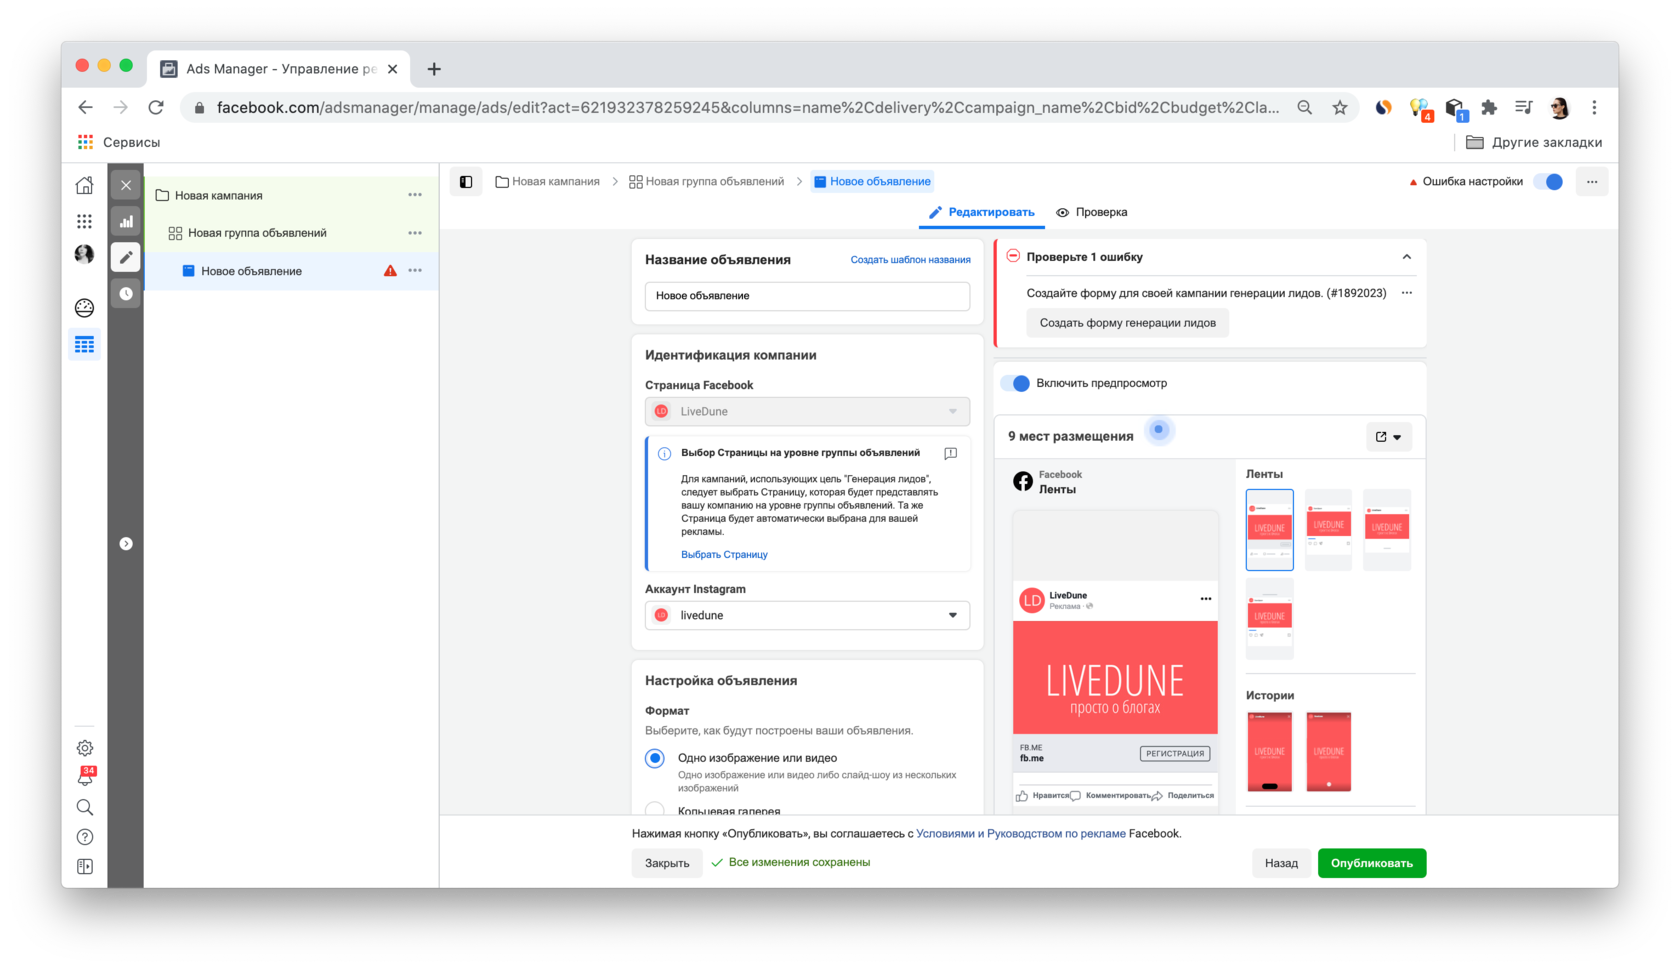The width and height of the screenshot is (1680, 969).
Task: Select Кольцевая галерея radio option
Action: (655, 810)
